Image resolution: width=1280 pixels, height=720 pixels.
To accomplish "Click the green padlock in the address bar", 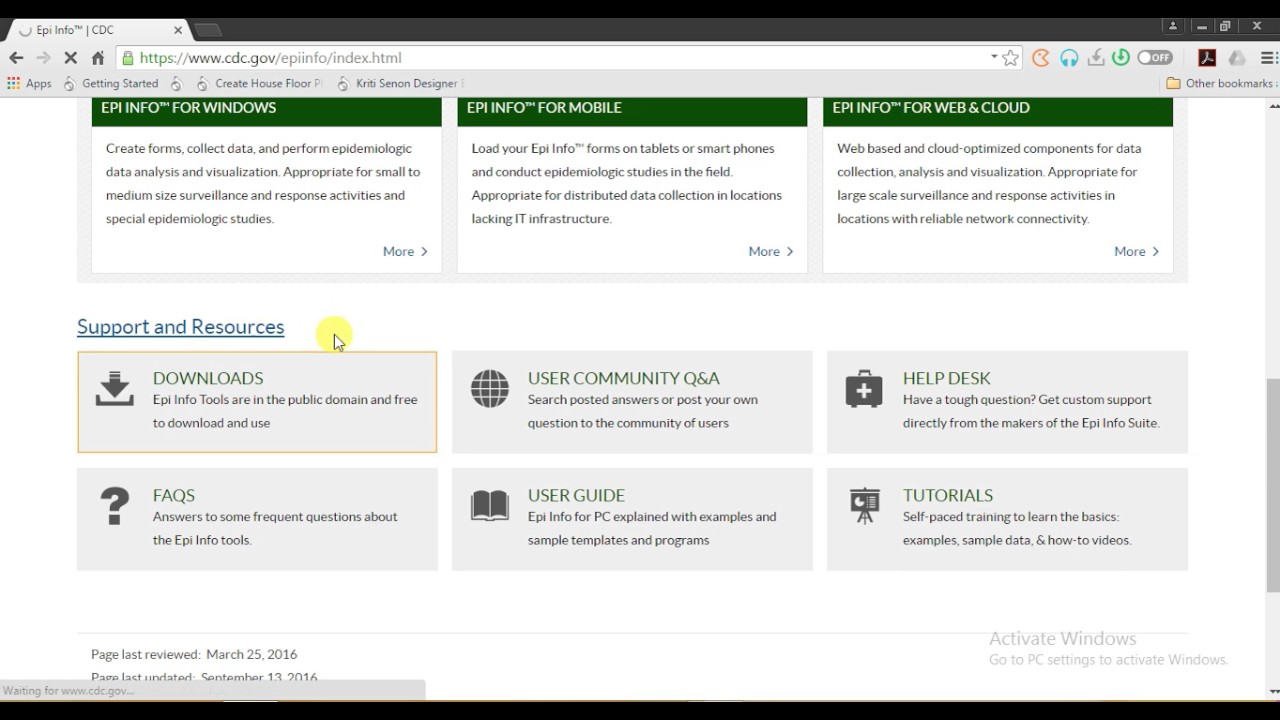I will (x=127, y=58).
